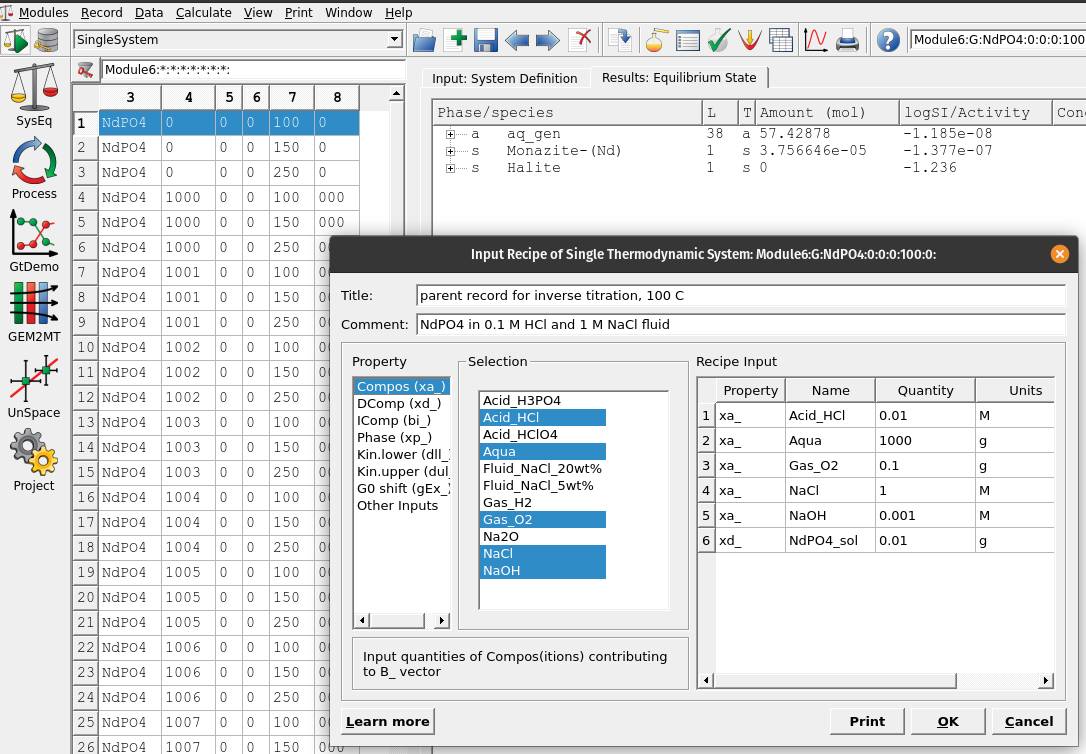Click the table grid toolbar icon
This screenshot has width=1086, height=754.
coord(781,40)
